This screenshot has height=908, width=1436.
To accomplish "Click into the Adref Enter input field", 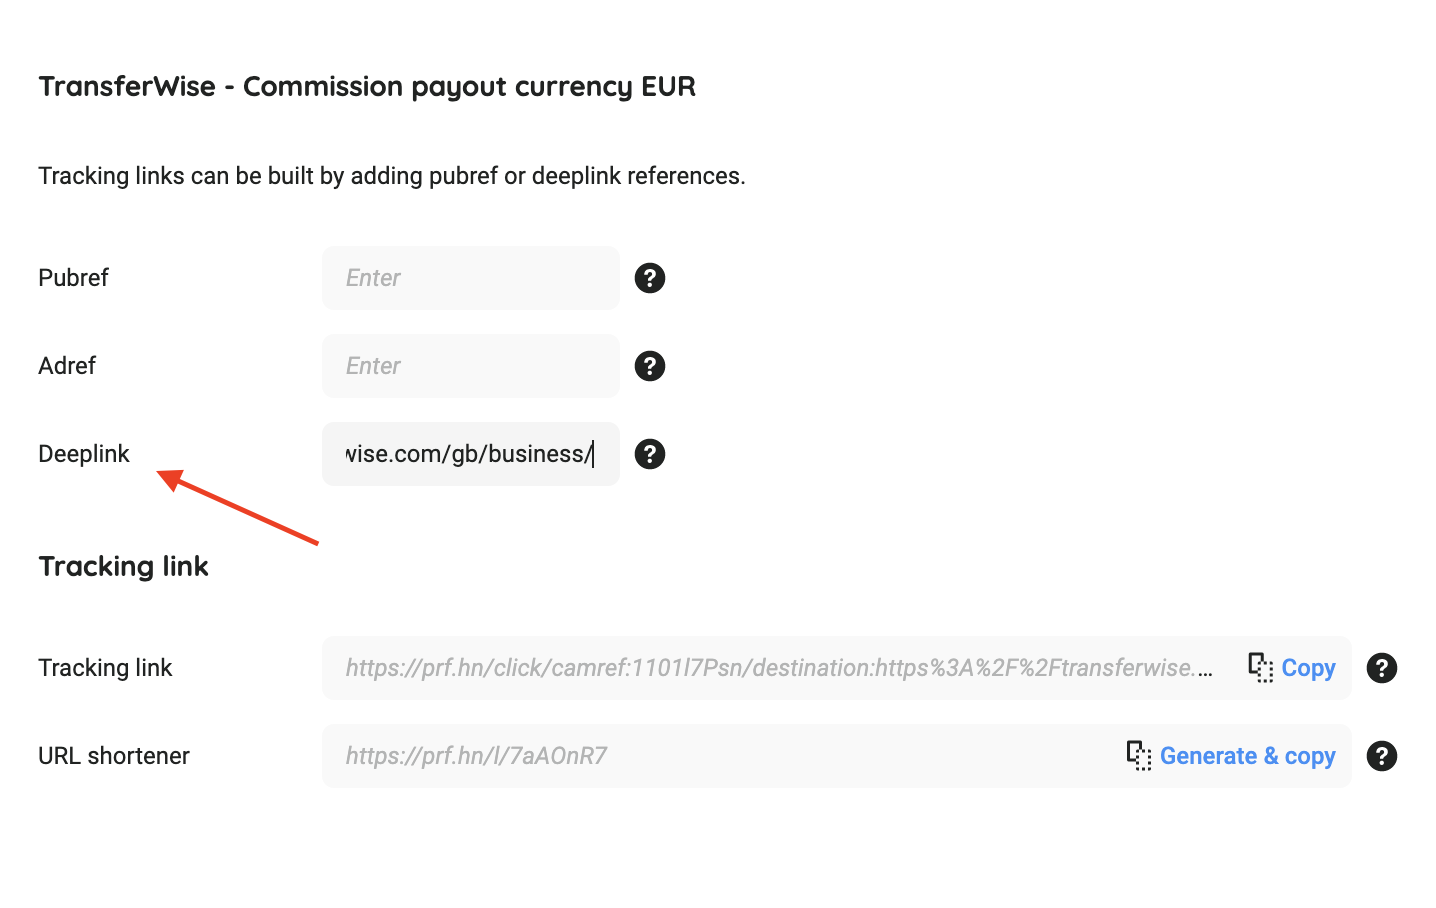I will [470, 366].
